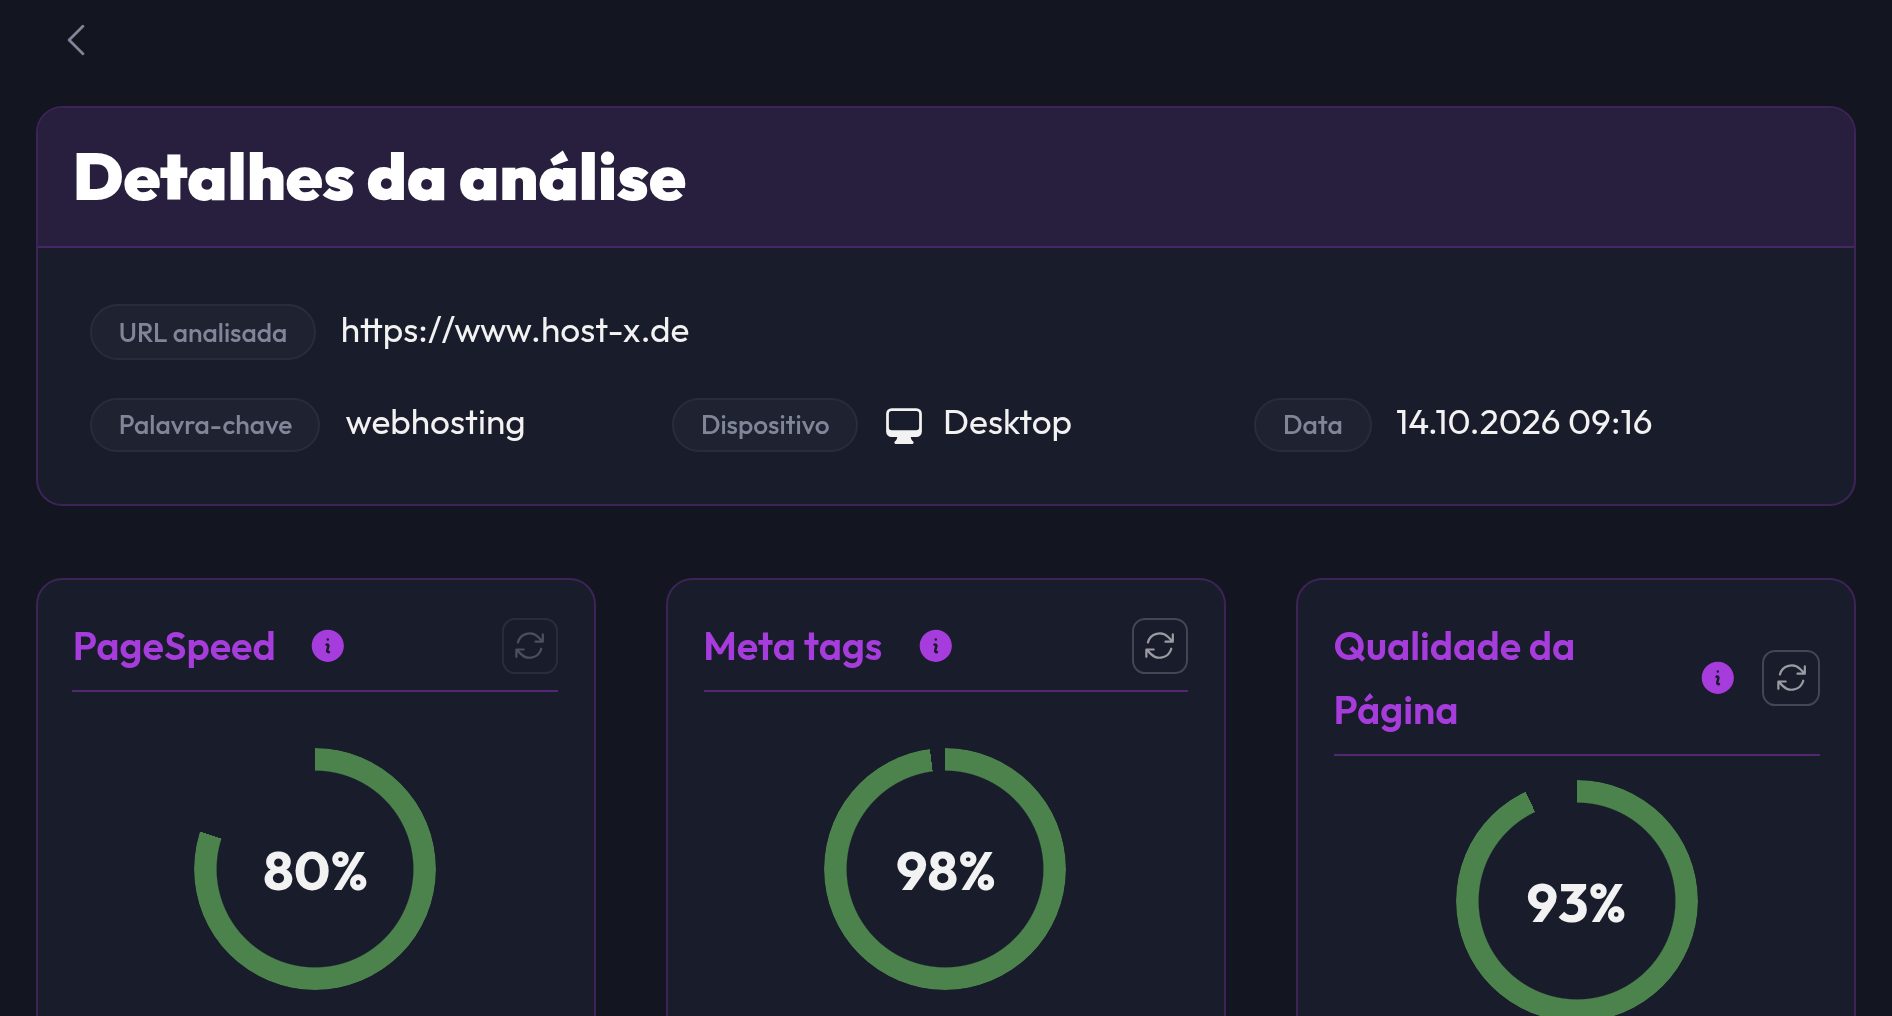This screenshot has width=1892, height=1016.
Task: Click the Data label badge
Action: [1312, 425]
